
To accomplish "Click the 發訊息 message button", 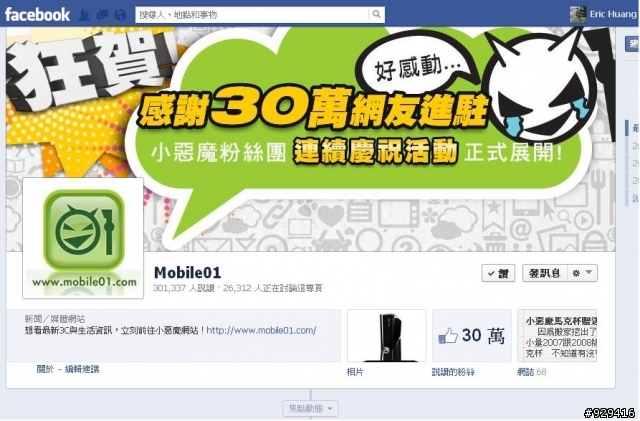I will pyautogui.click(x=545, y=273).
